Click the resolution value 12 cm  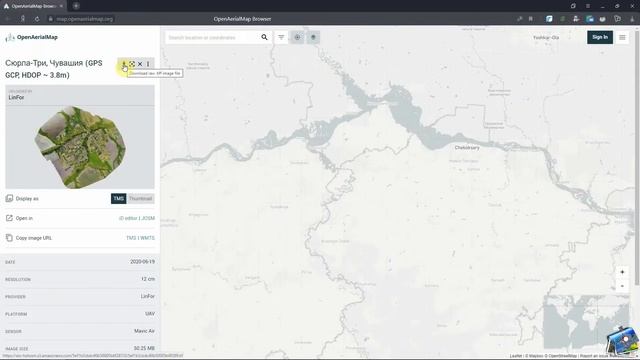(148, 279)
